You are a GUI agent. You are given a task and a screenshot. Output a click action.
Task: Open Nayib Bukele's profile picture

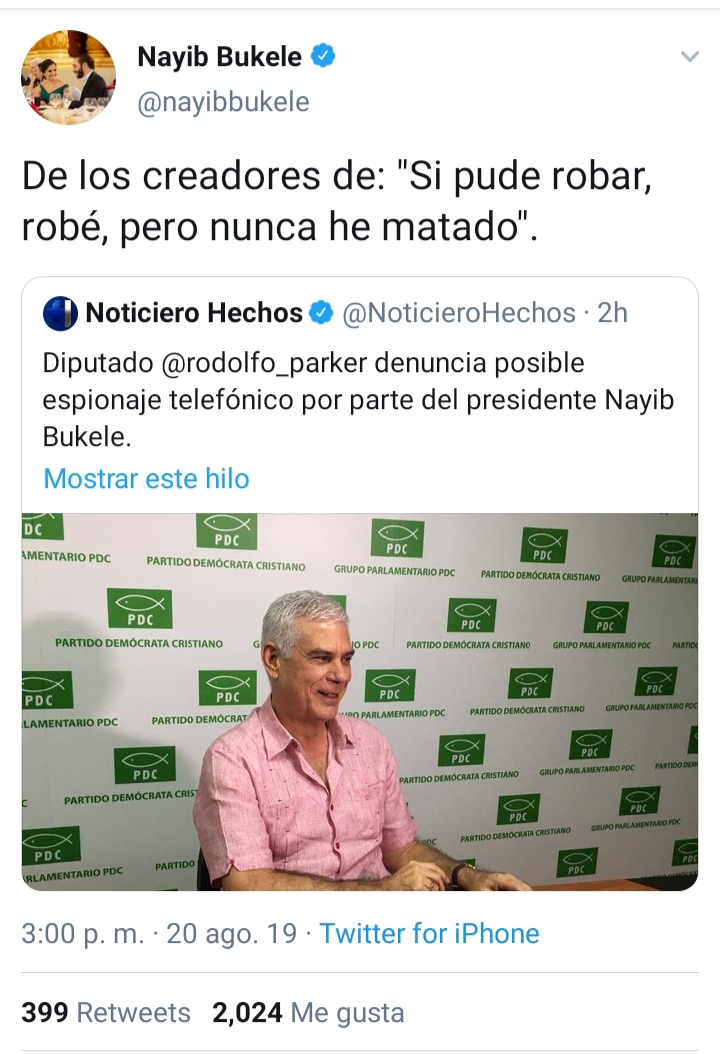pos(68,77)
